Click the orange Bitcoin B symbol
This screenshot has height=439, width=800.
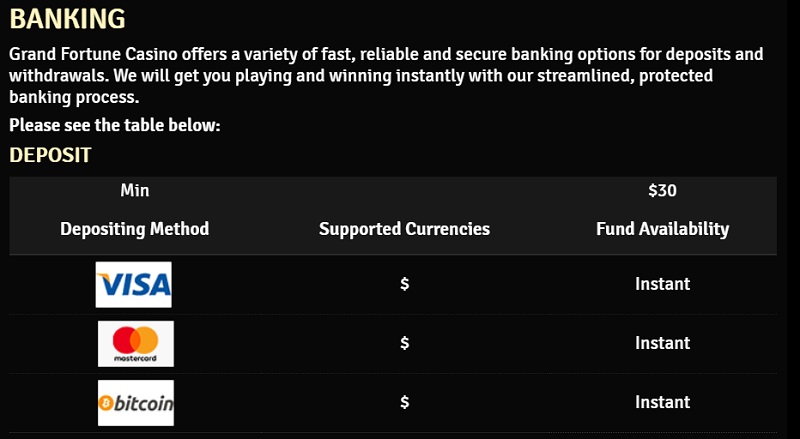coord(106,403)
